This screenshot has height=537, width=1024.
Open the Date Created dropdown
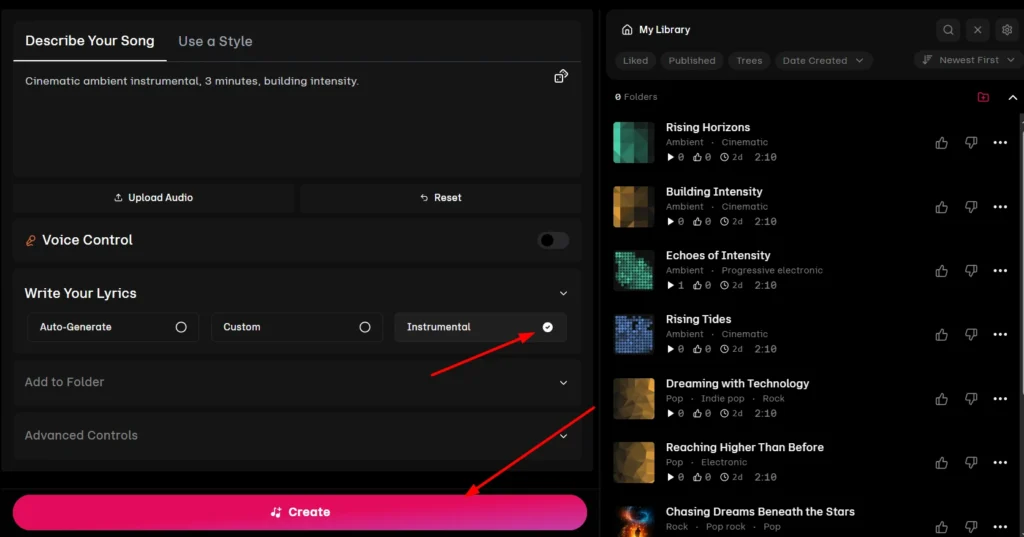point(823,60)
